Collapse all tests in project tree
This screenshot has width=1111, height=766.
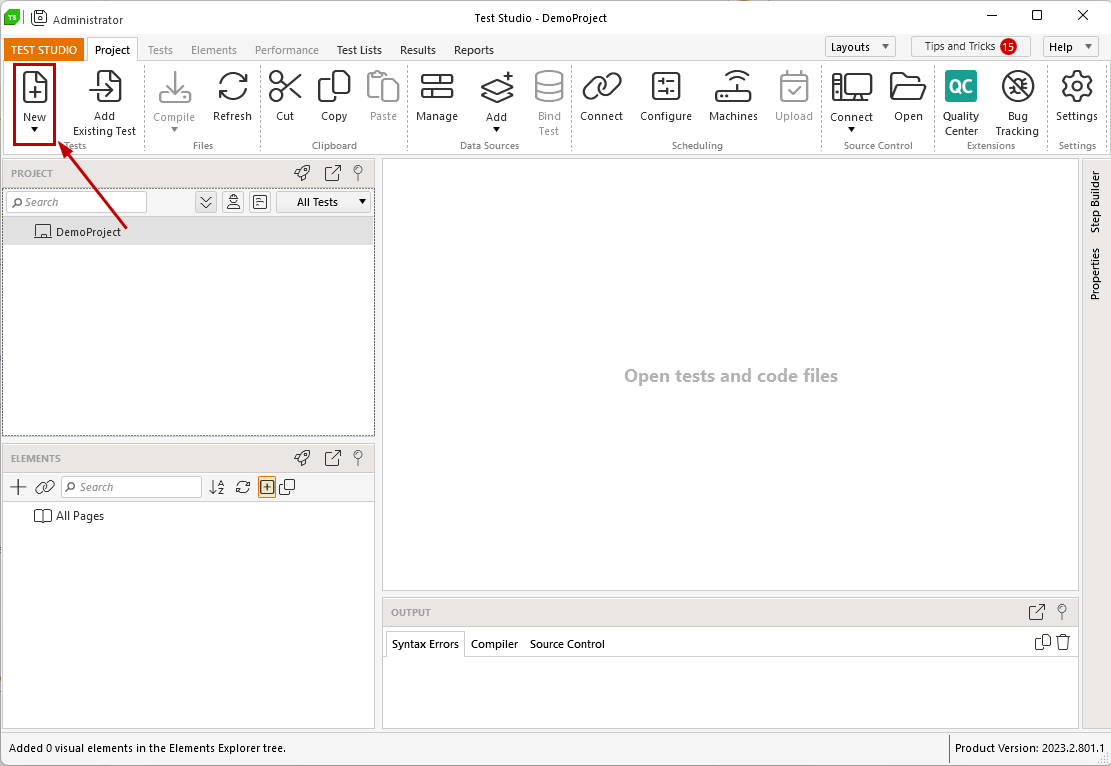pyautogui.click(x=205, y=202)
